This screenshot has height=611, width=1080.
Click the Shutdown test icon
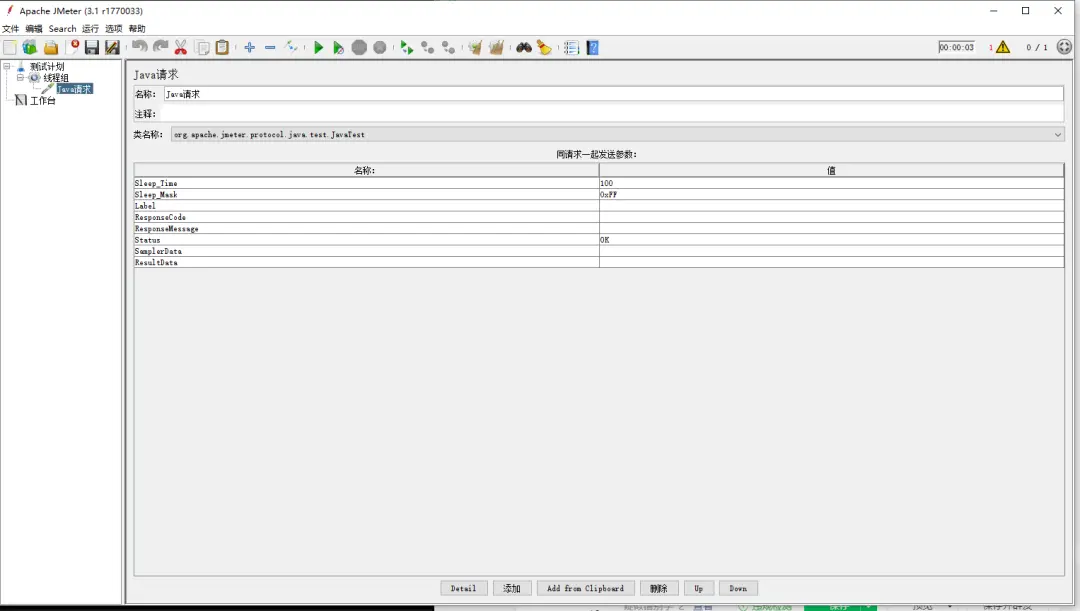tap(380, 48)
